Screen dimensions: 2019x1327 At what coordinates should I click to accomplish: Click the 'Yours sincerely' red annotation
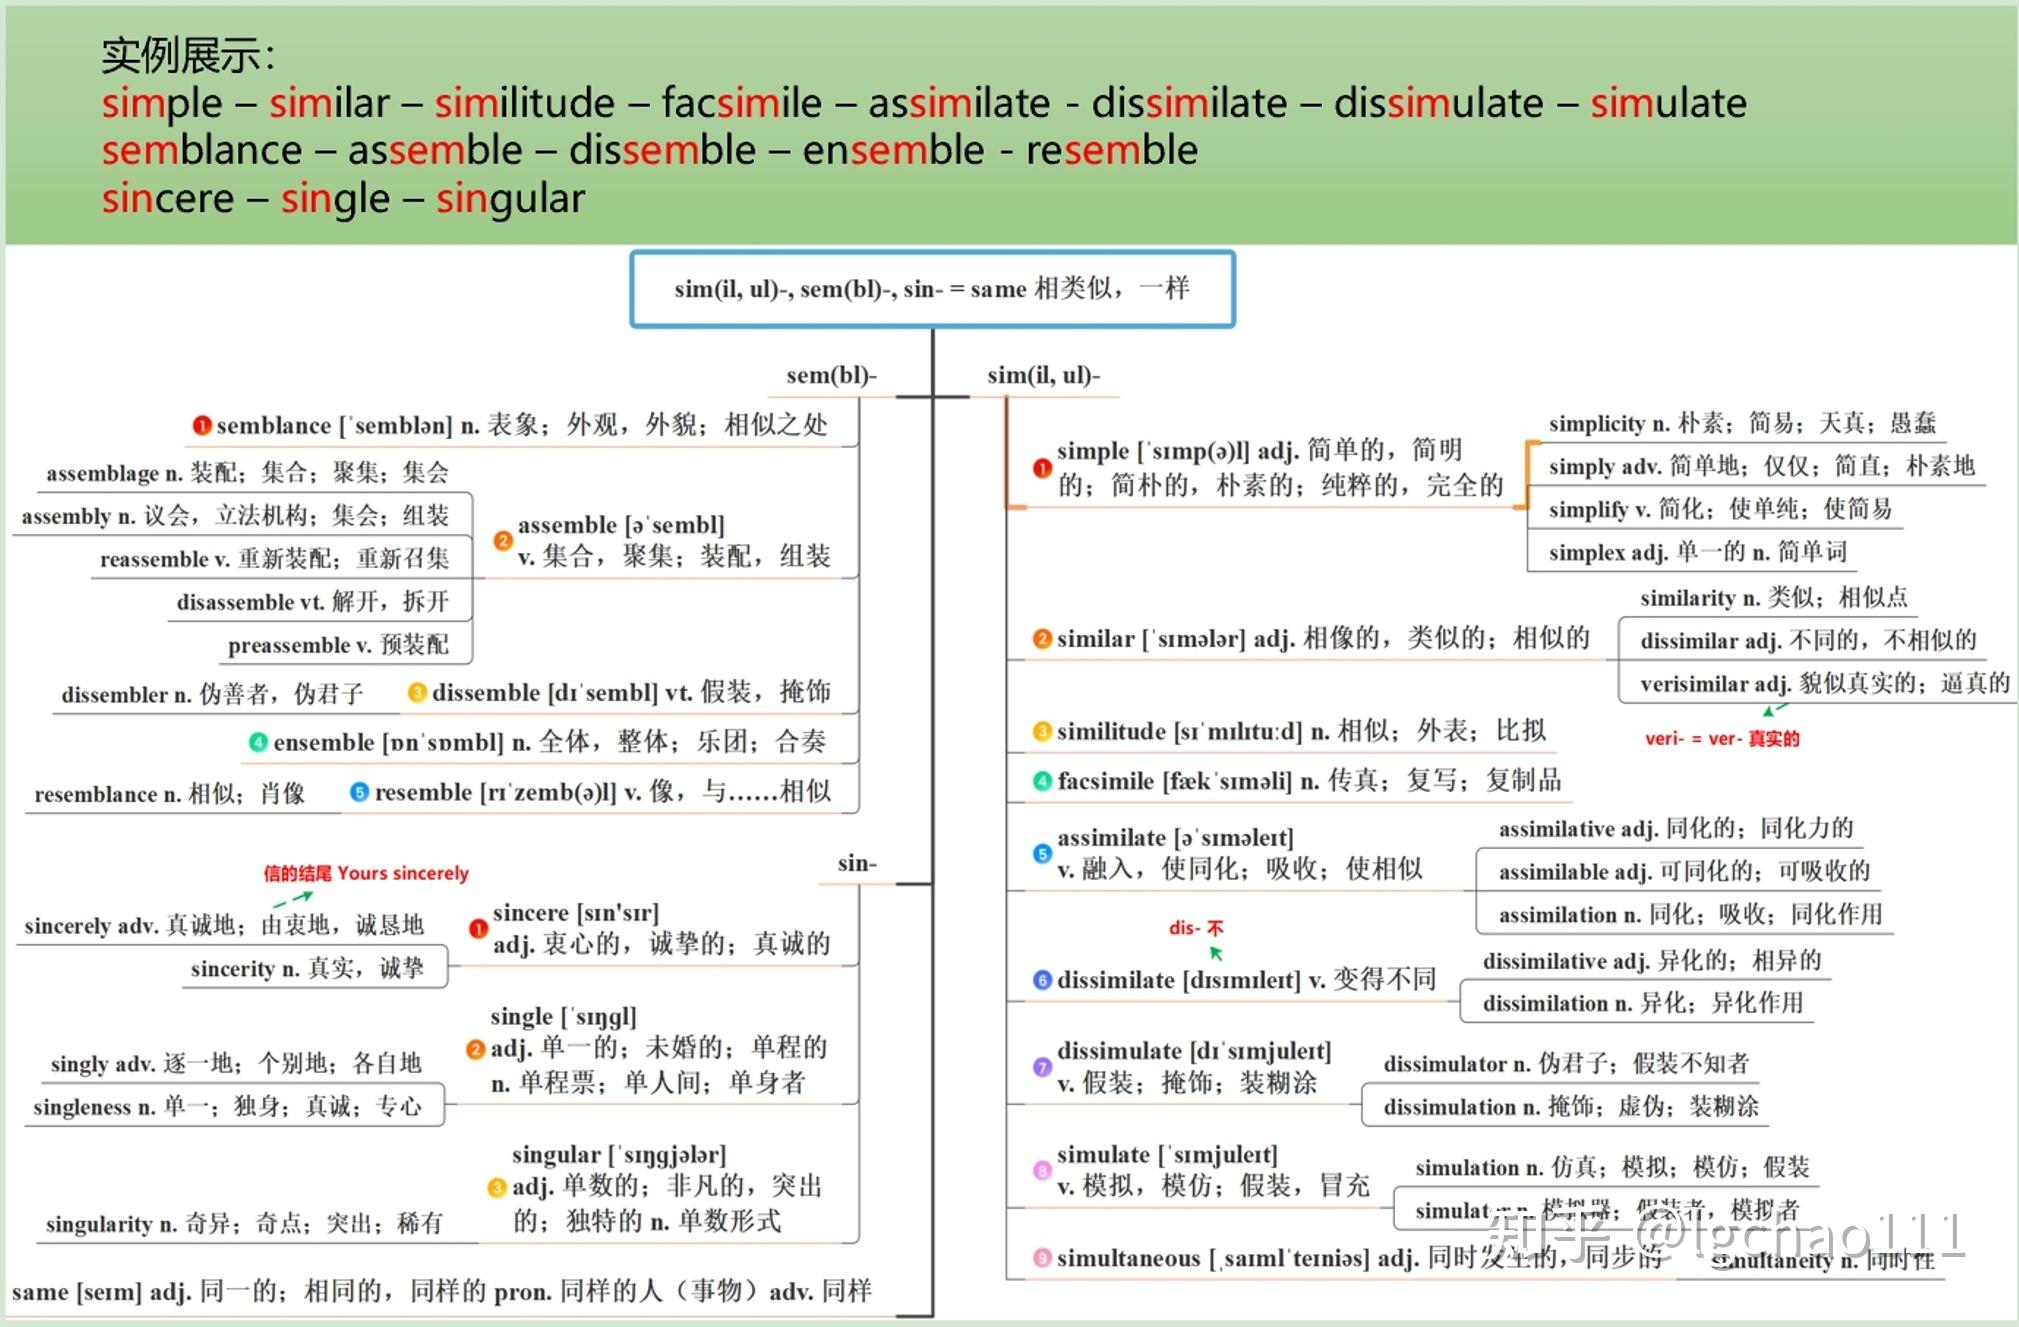pyautogui.click(x=366, y=873)
